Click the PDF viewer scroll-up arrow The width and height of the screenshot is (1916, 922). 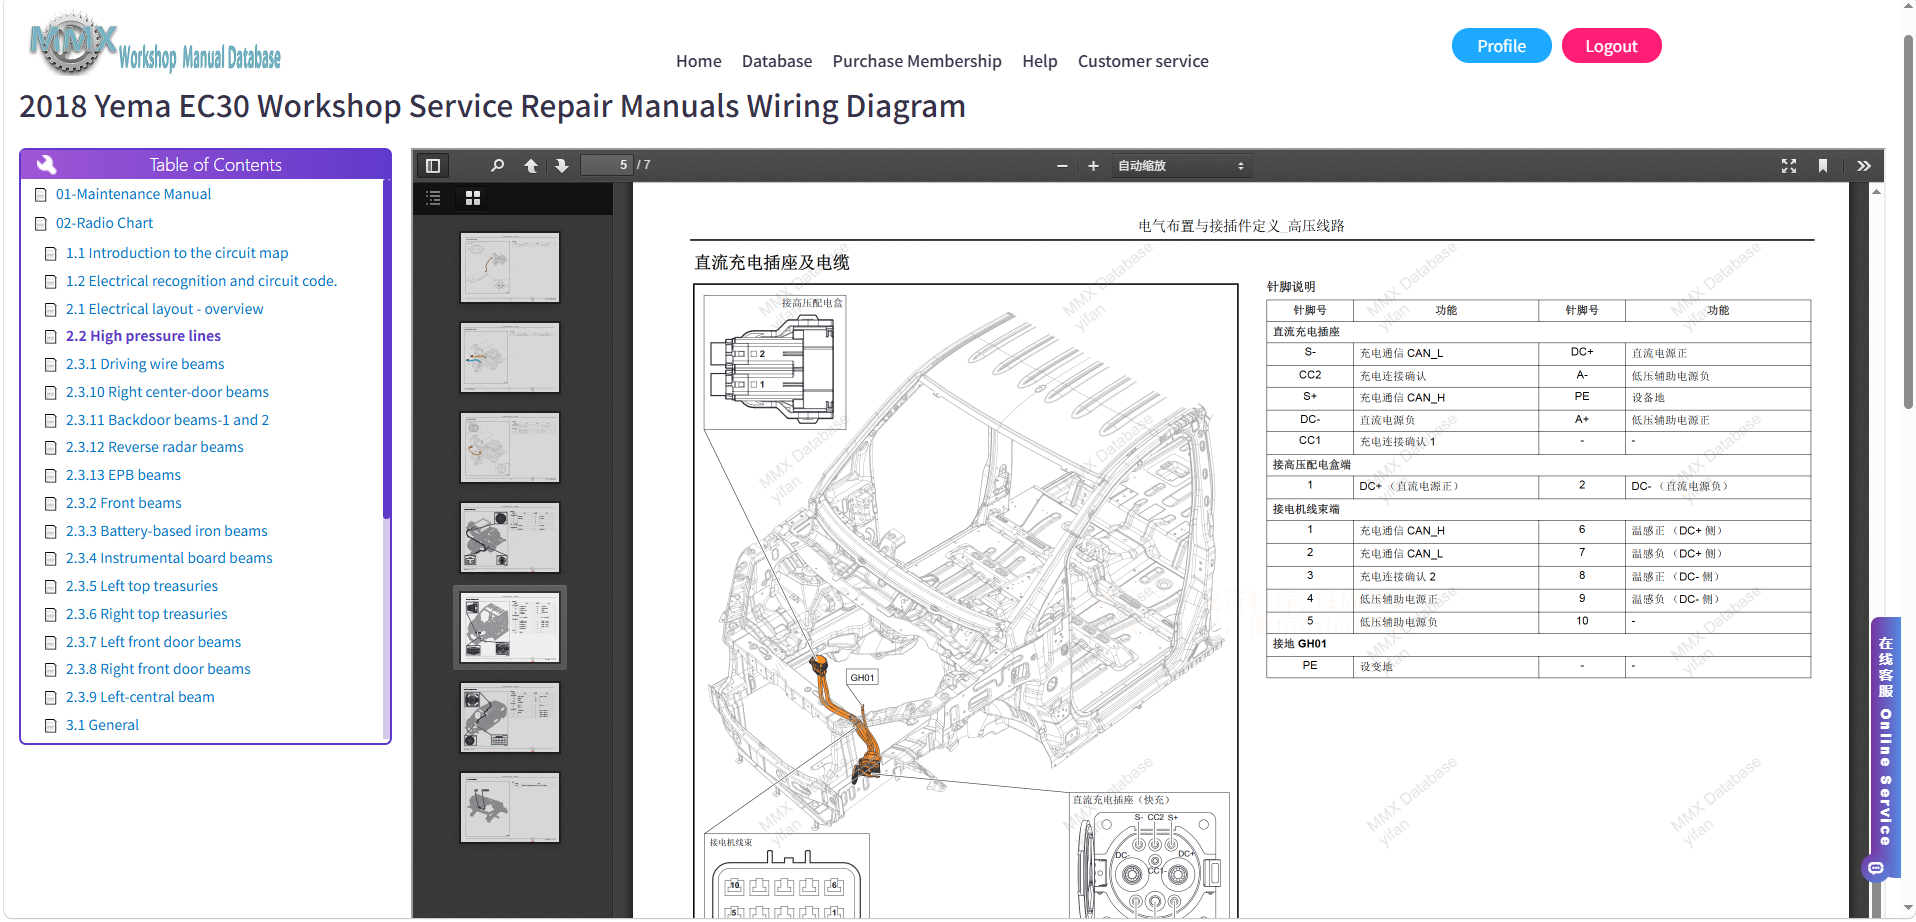1876,191
